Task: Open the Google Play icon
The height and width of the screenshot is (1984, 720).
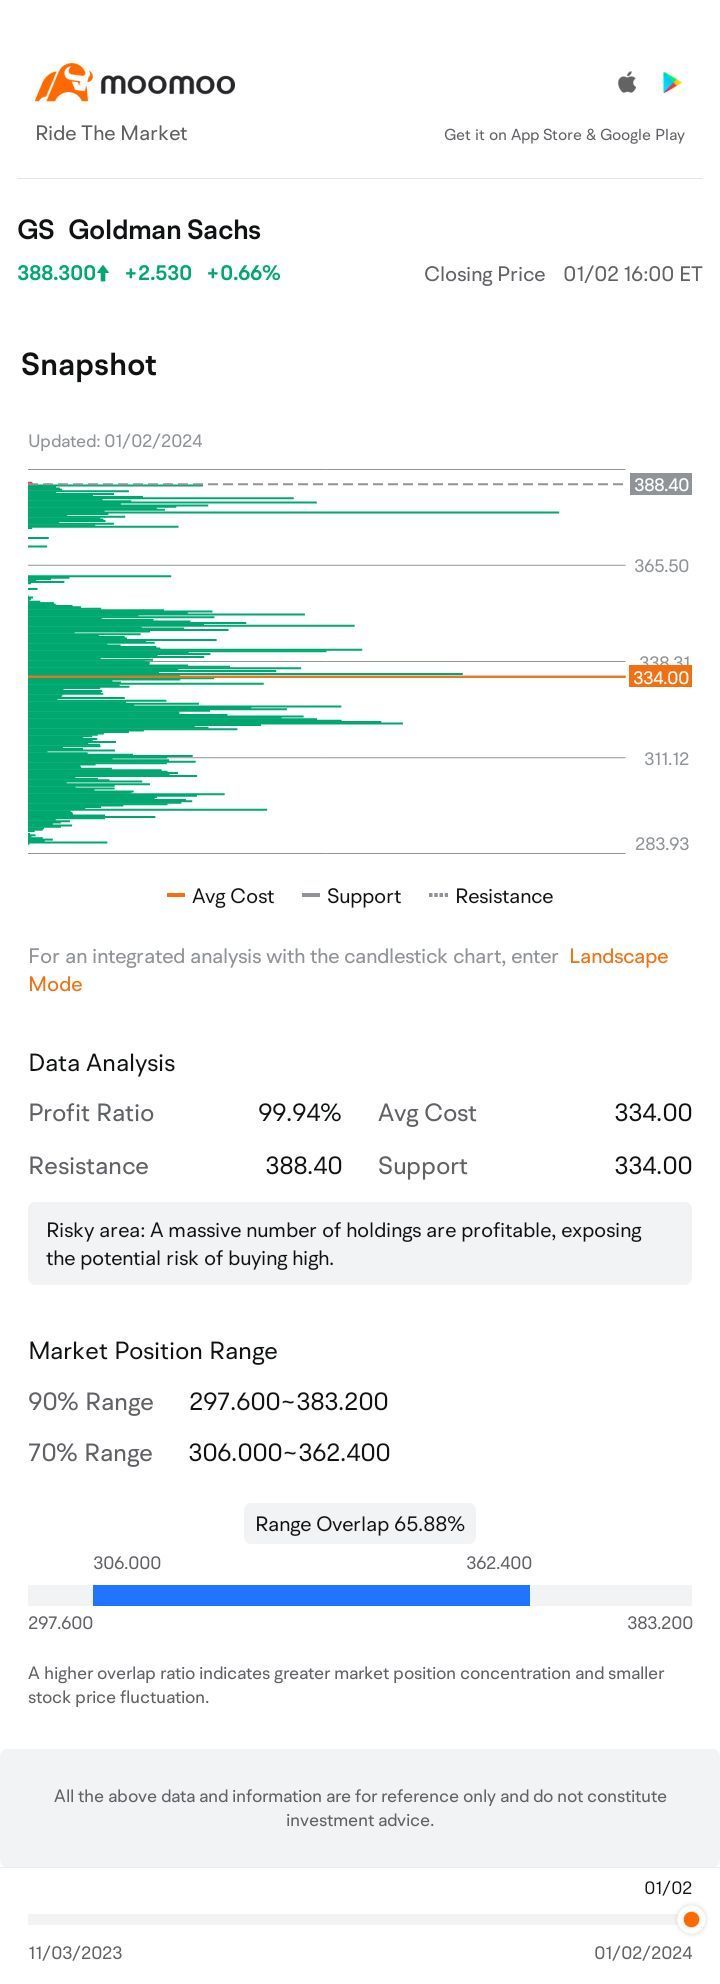Action: click(x=672, y=82)
